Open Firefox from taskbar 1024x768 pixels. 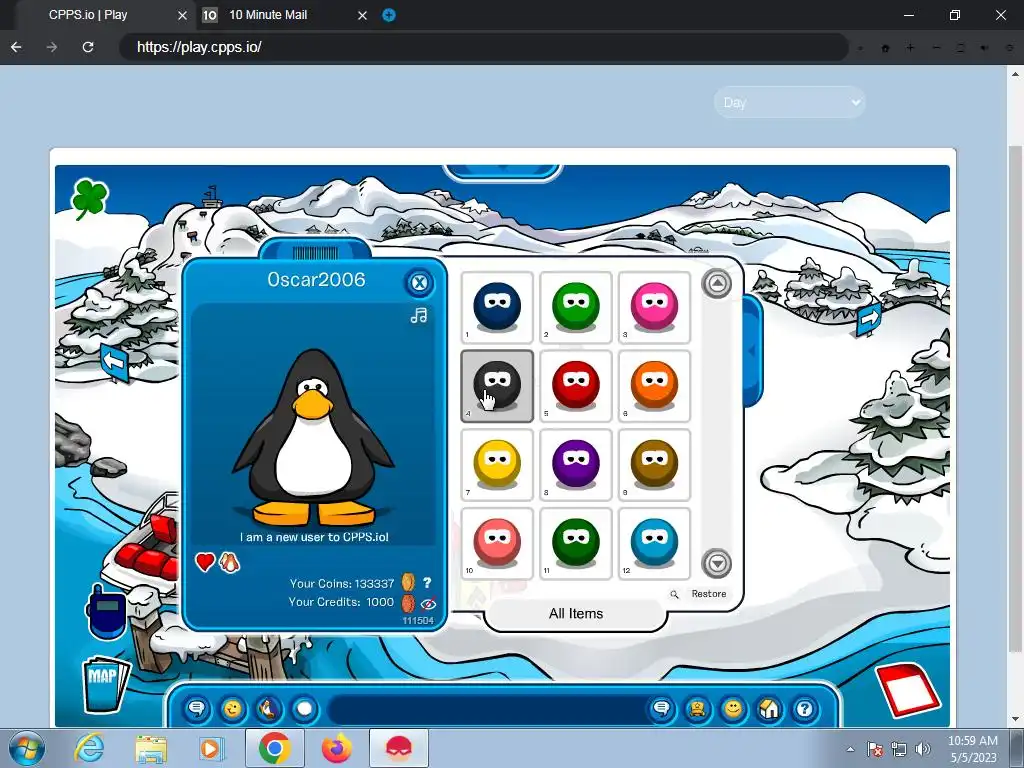pyautogui.click(x=336, y=748)
